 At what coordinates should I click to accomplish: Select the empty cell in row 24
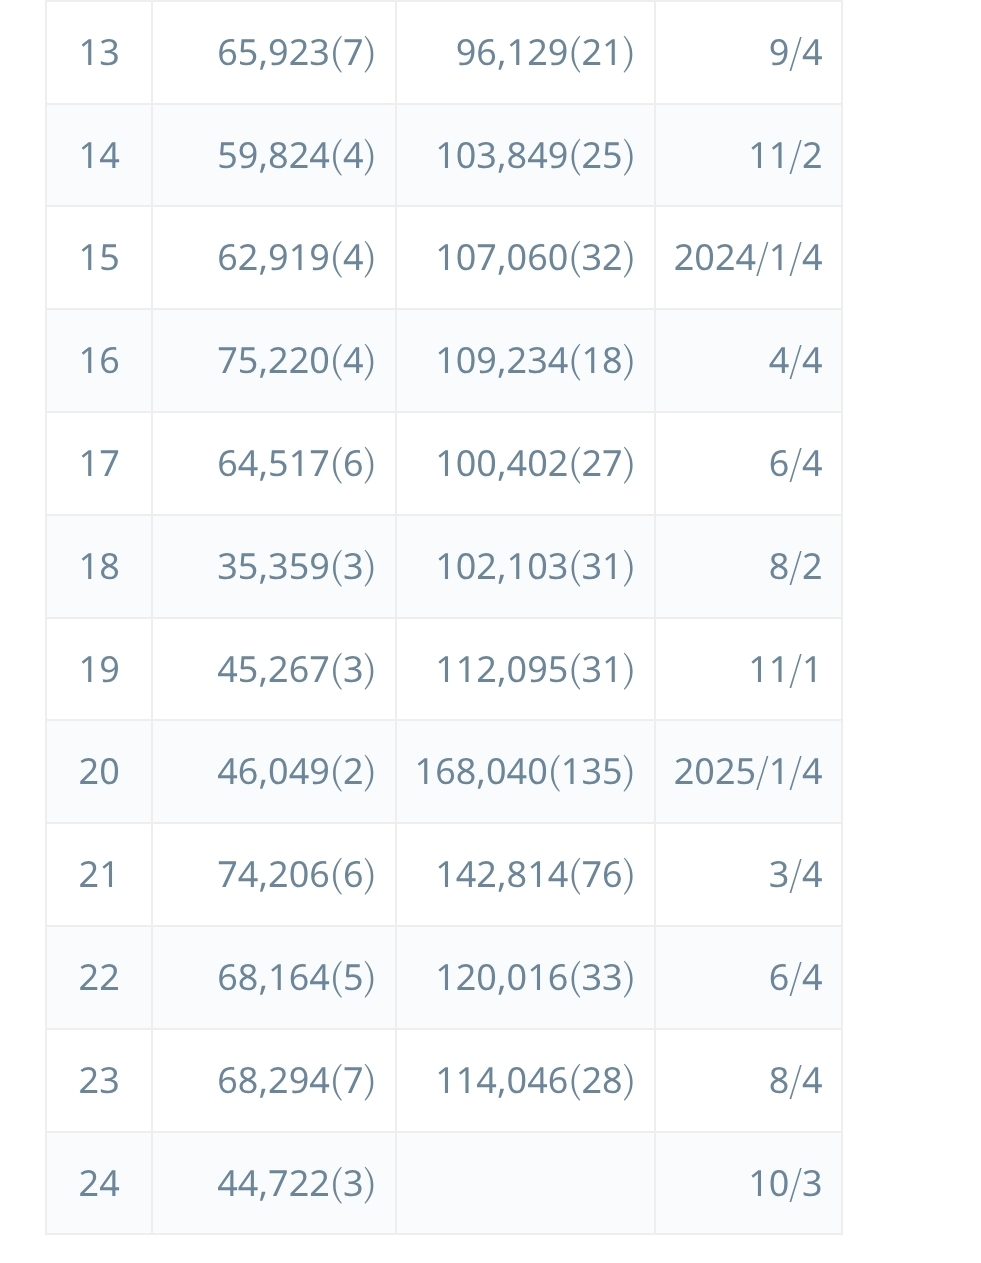click(525, 1184)
